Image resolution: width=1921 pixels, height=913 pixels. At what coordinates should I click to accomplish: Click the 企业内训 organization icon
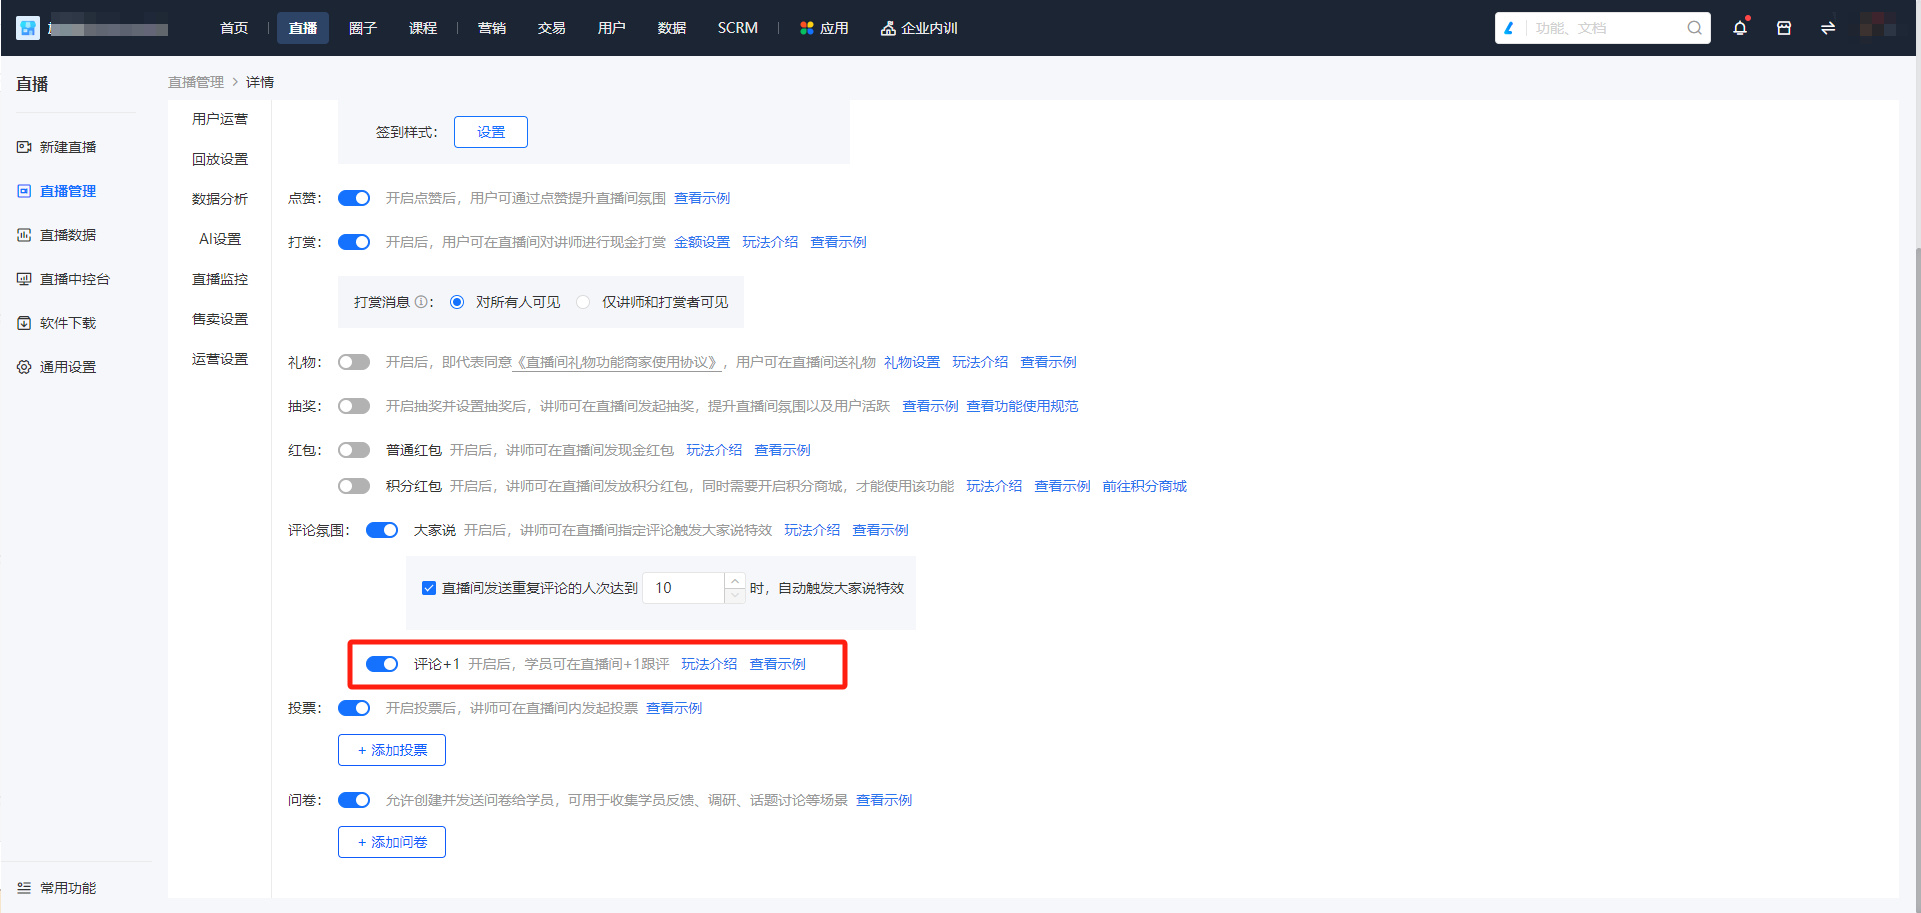[888, 28]
